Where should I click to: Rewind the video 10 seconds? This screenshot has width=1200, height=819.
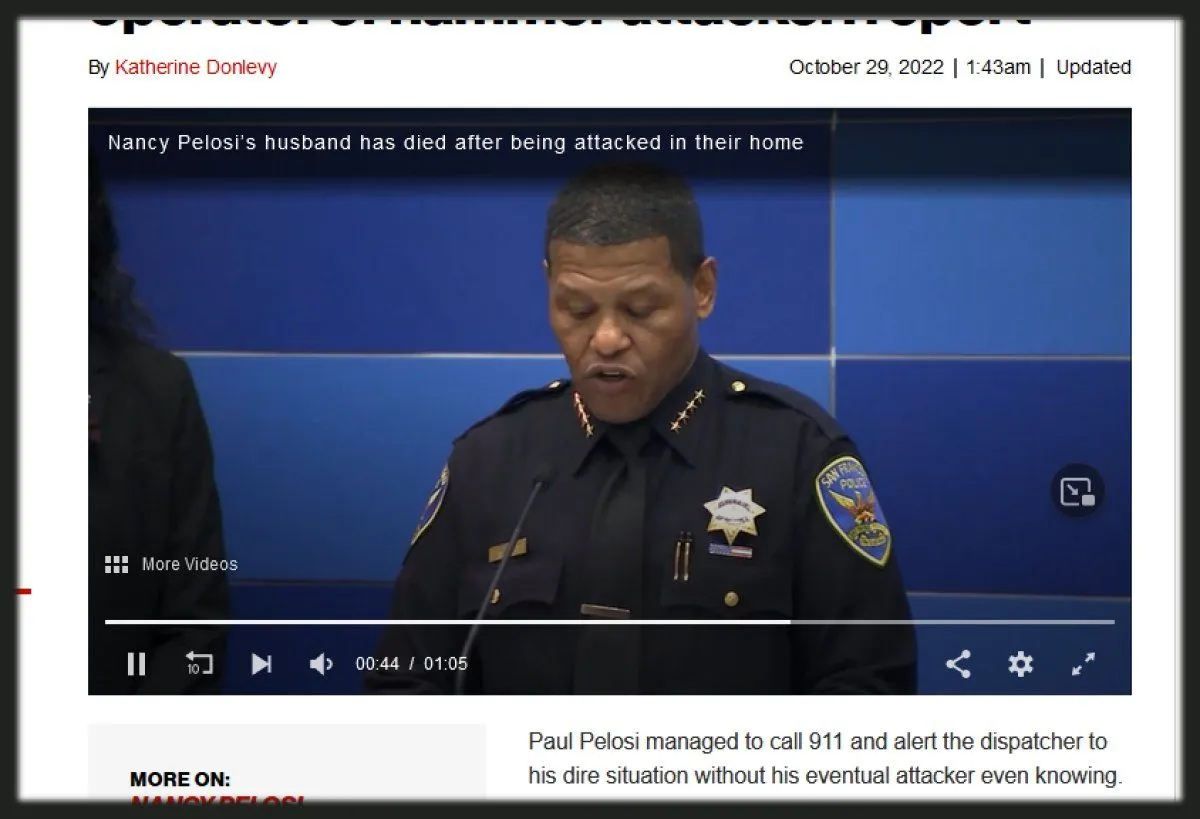tap(199, 664)
